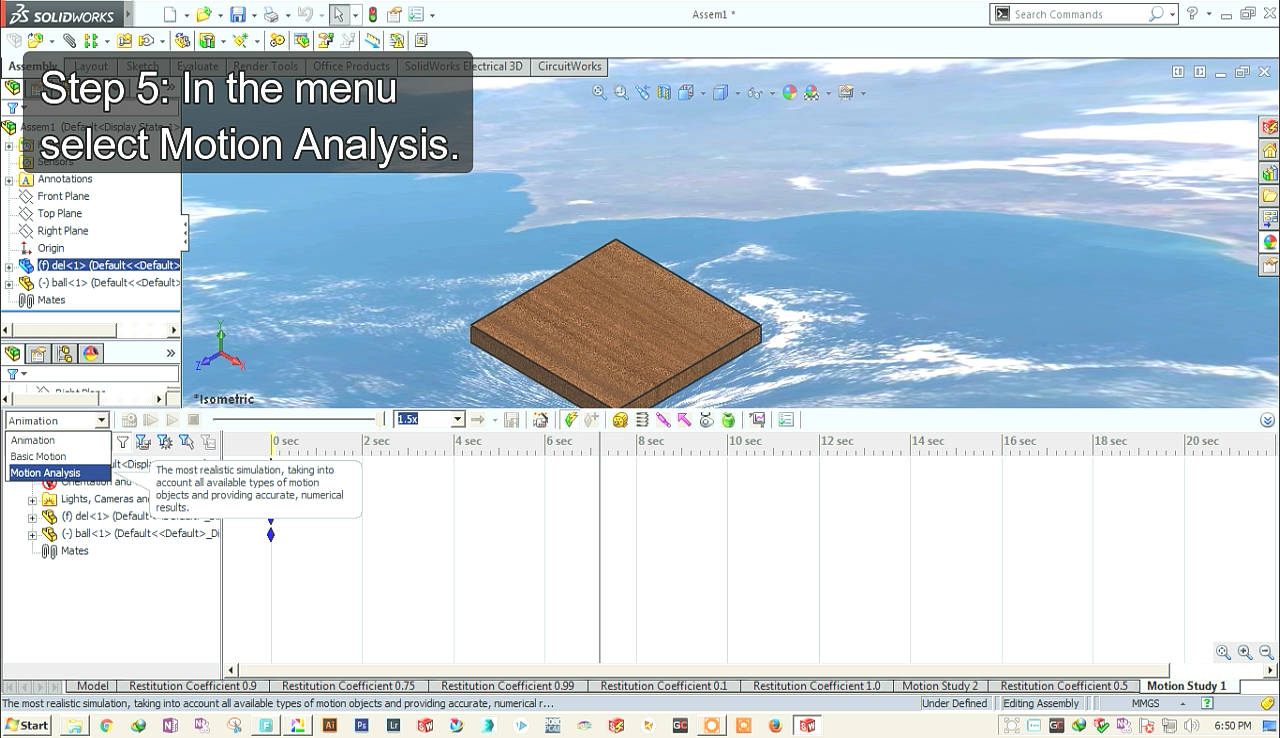Open the CircuitWorks ribbon tab
The width and height of the screenshot is (1280, 738).
pos(569,67)
